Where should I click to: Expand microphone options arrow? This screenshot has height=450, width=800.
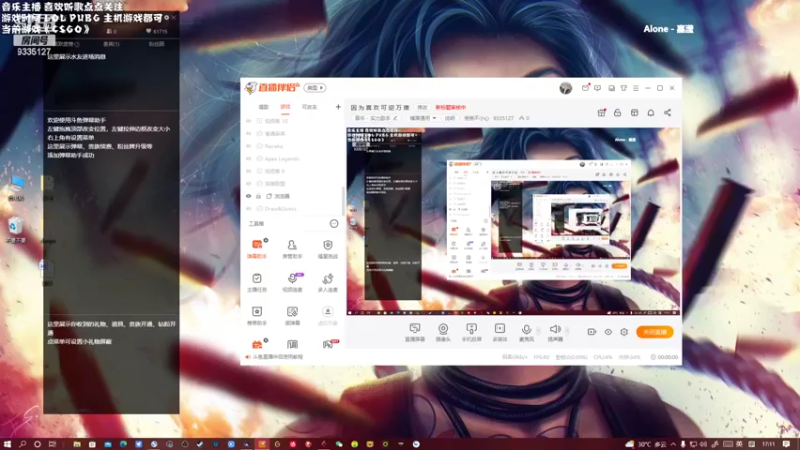(538, 331)
